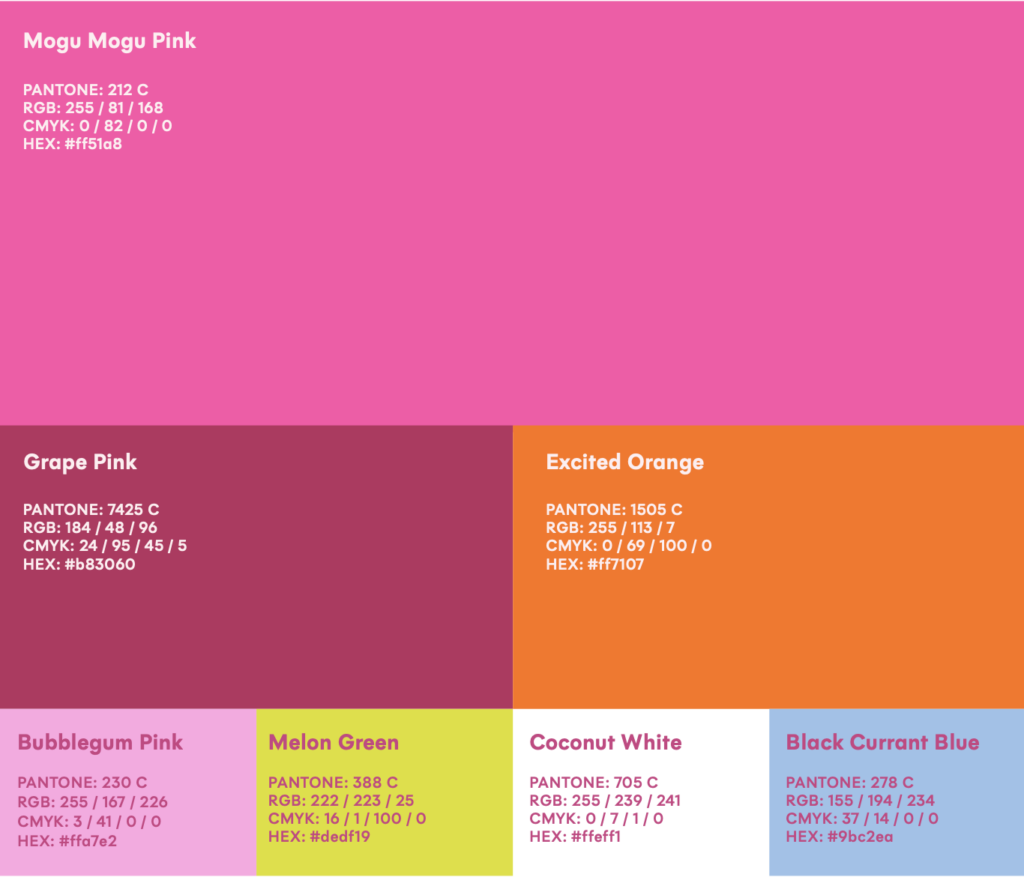Click 'RGB: 255 / 167 / 226' value
This screenshot has width=1024, height=877.
[93, 802]
